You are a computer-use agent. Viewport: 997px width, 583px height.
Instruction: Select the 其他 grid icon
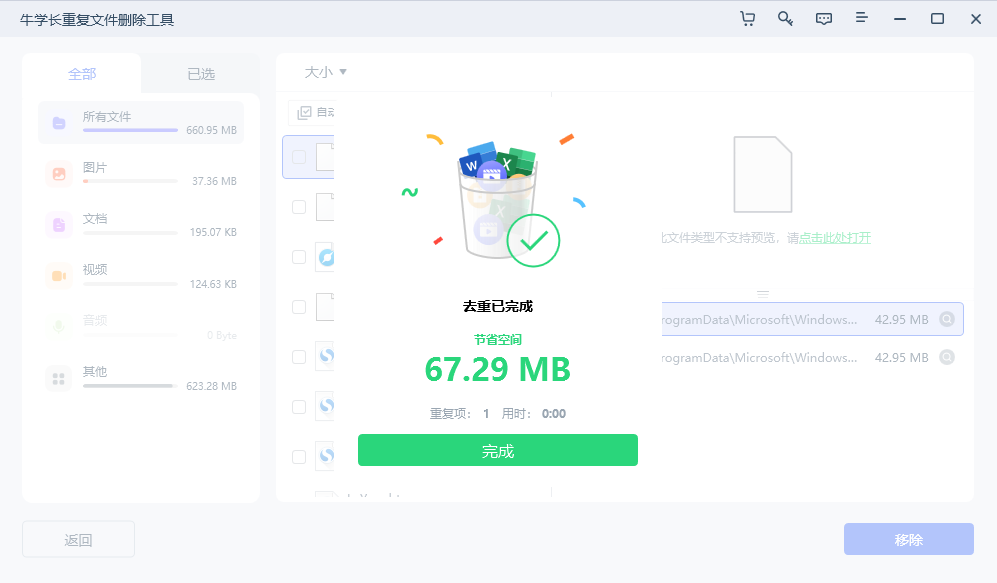click(x=59, y=378)
